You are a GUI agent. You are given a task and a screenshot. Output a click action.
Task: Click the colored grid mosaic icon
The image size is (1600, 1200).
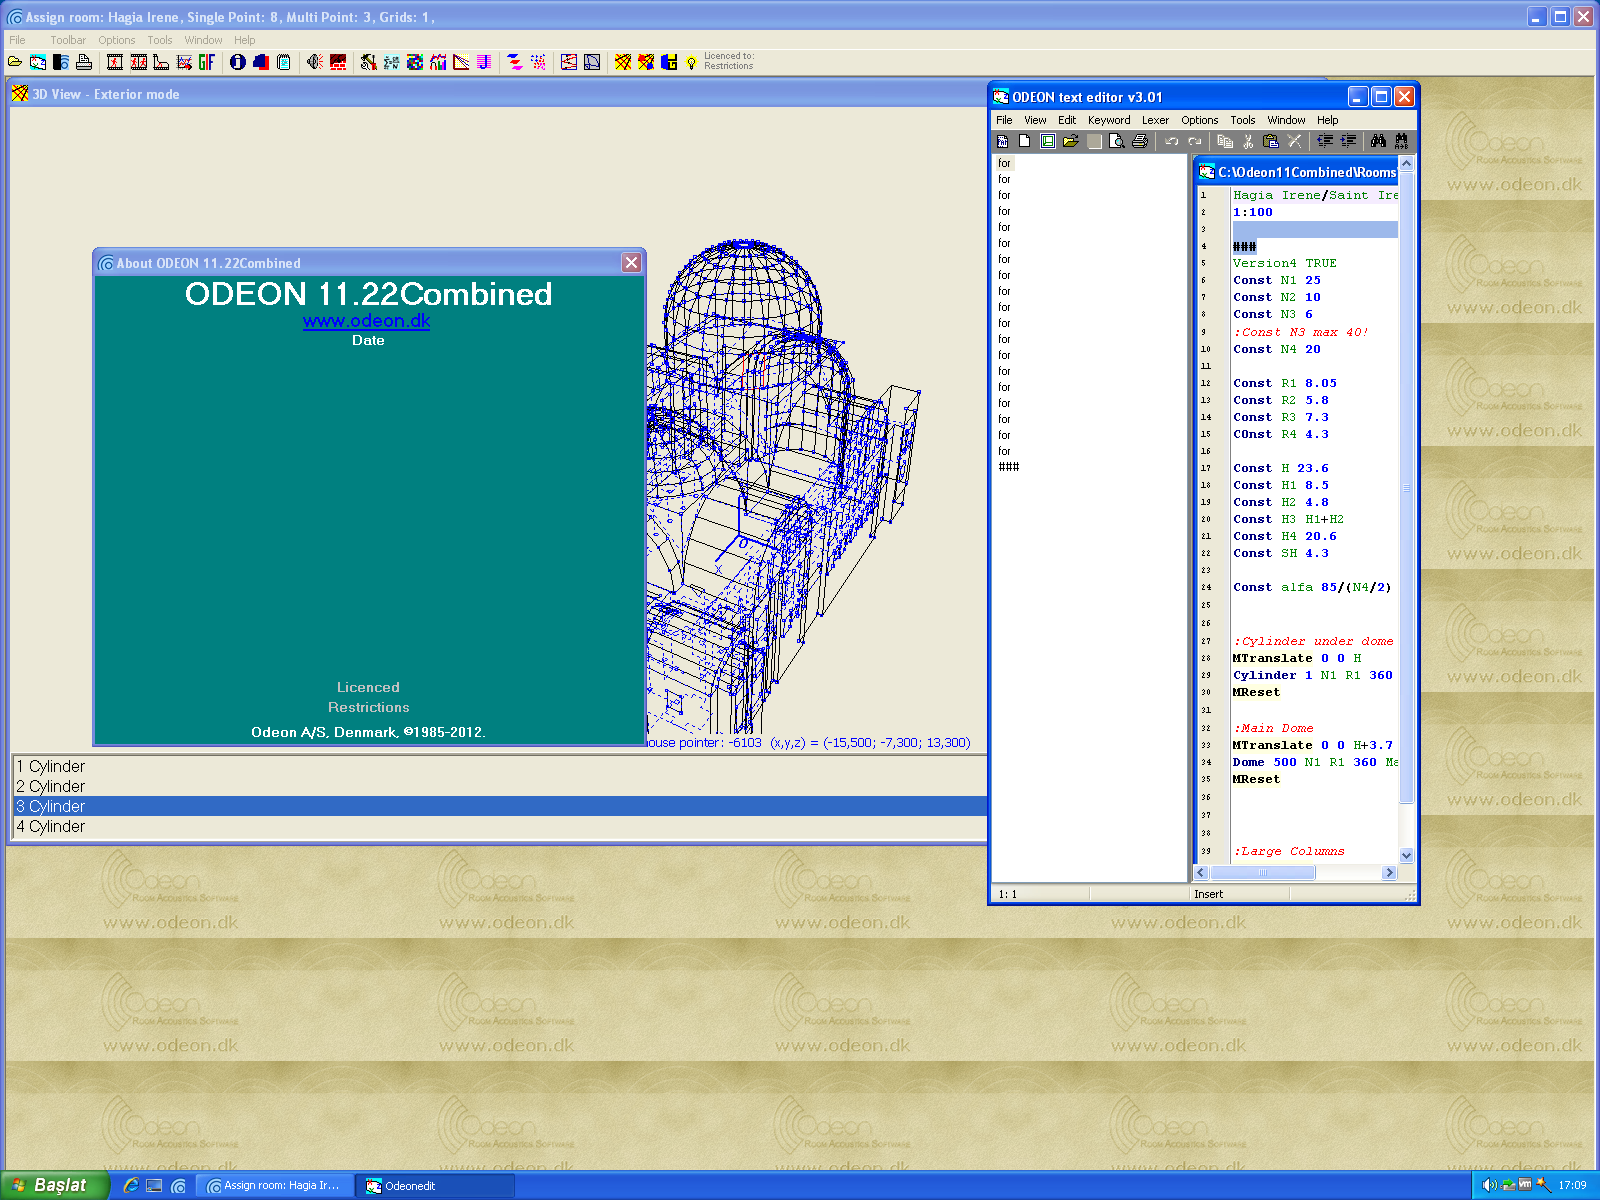click(x=415, y=62)
